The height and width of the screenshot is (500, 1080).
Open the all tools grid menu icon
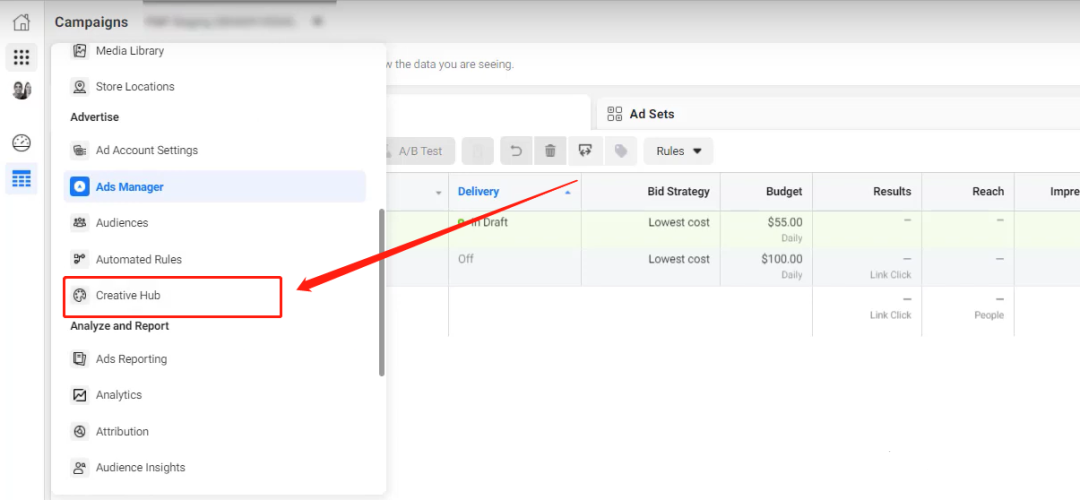21,57
